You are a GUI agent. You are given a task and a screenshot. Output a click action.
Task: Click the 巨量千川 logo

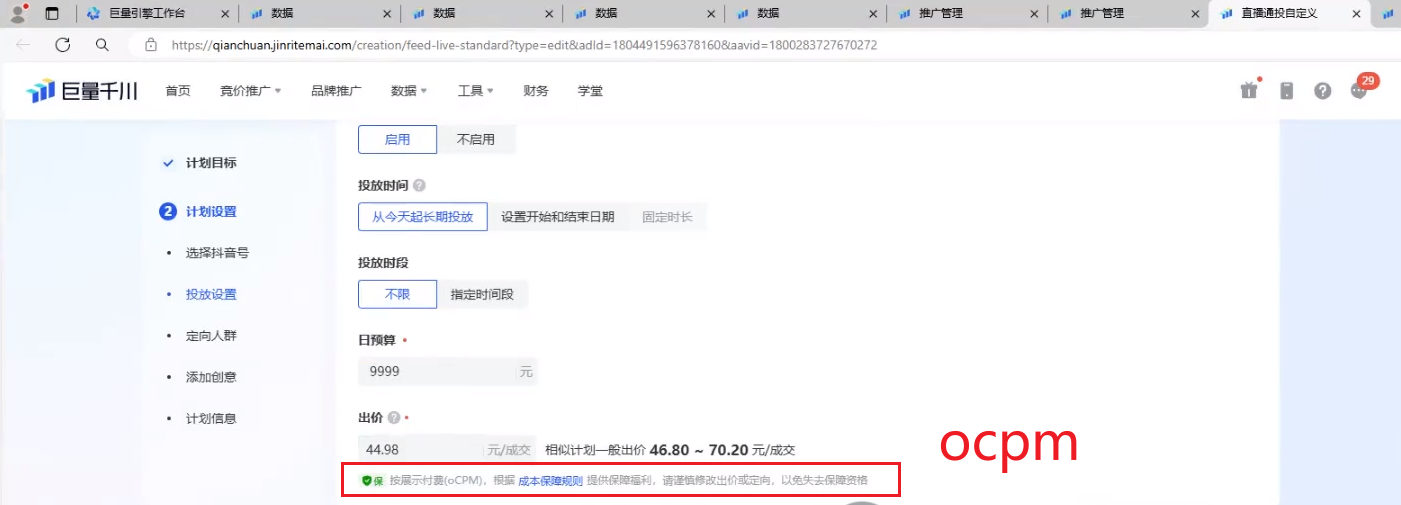tap(82, 91)
